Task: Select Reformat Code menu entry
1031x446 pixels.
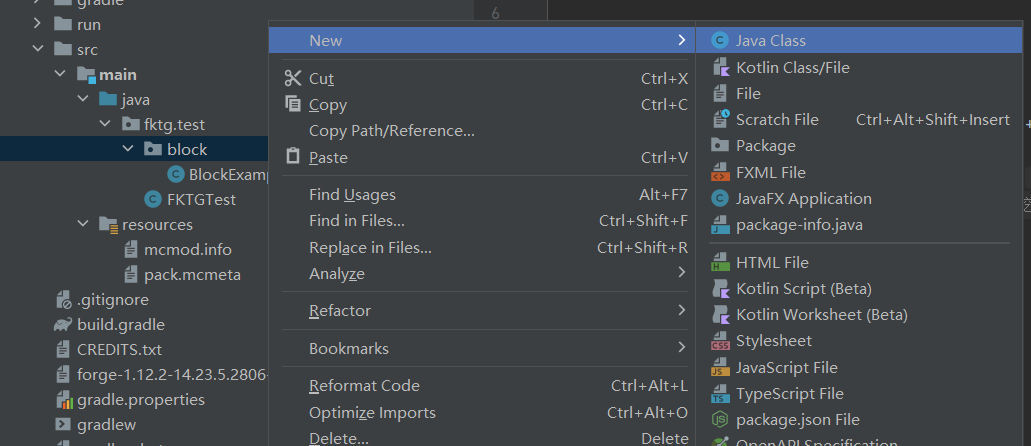Action: 364,386
